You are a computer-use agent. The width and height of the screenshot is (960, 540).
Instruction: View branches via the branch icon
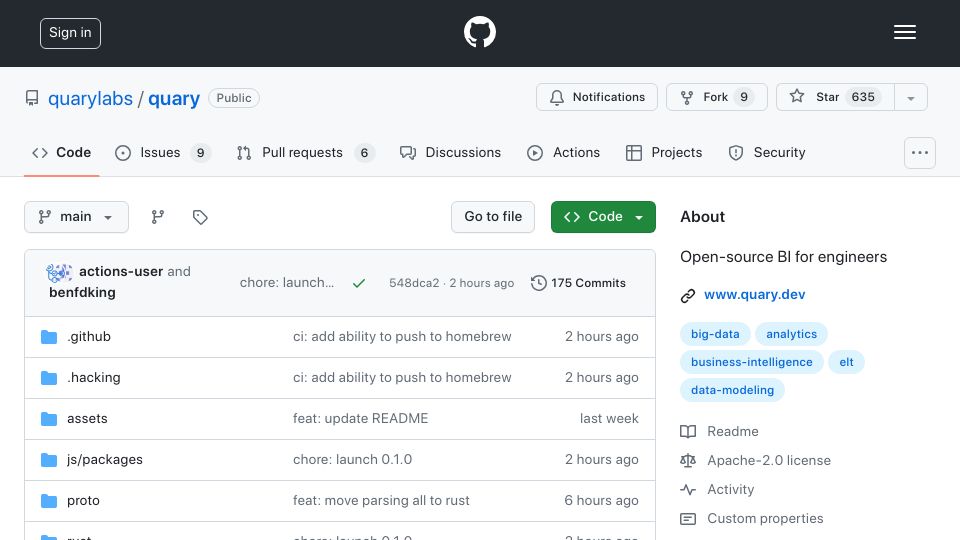pos(158,217)
